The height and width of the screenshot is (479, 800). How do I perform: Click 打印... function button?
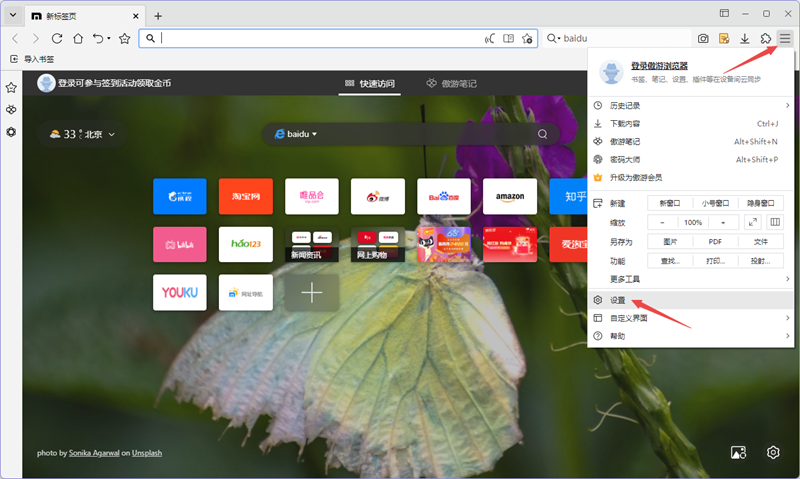click(715, 261)
